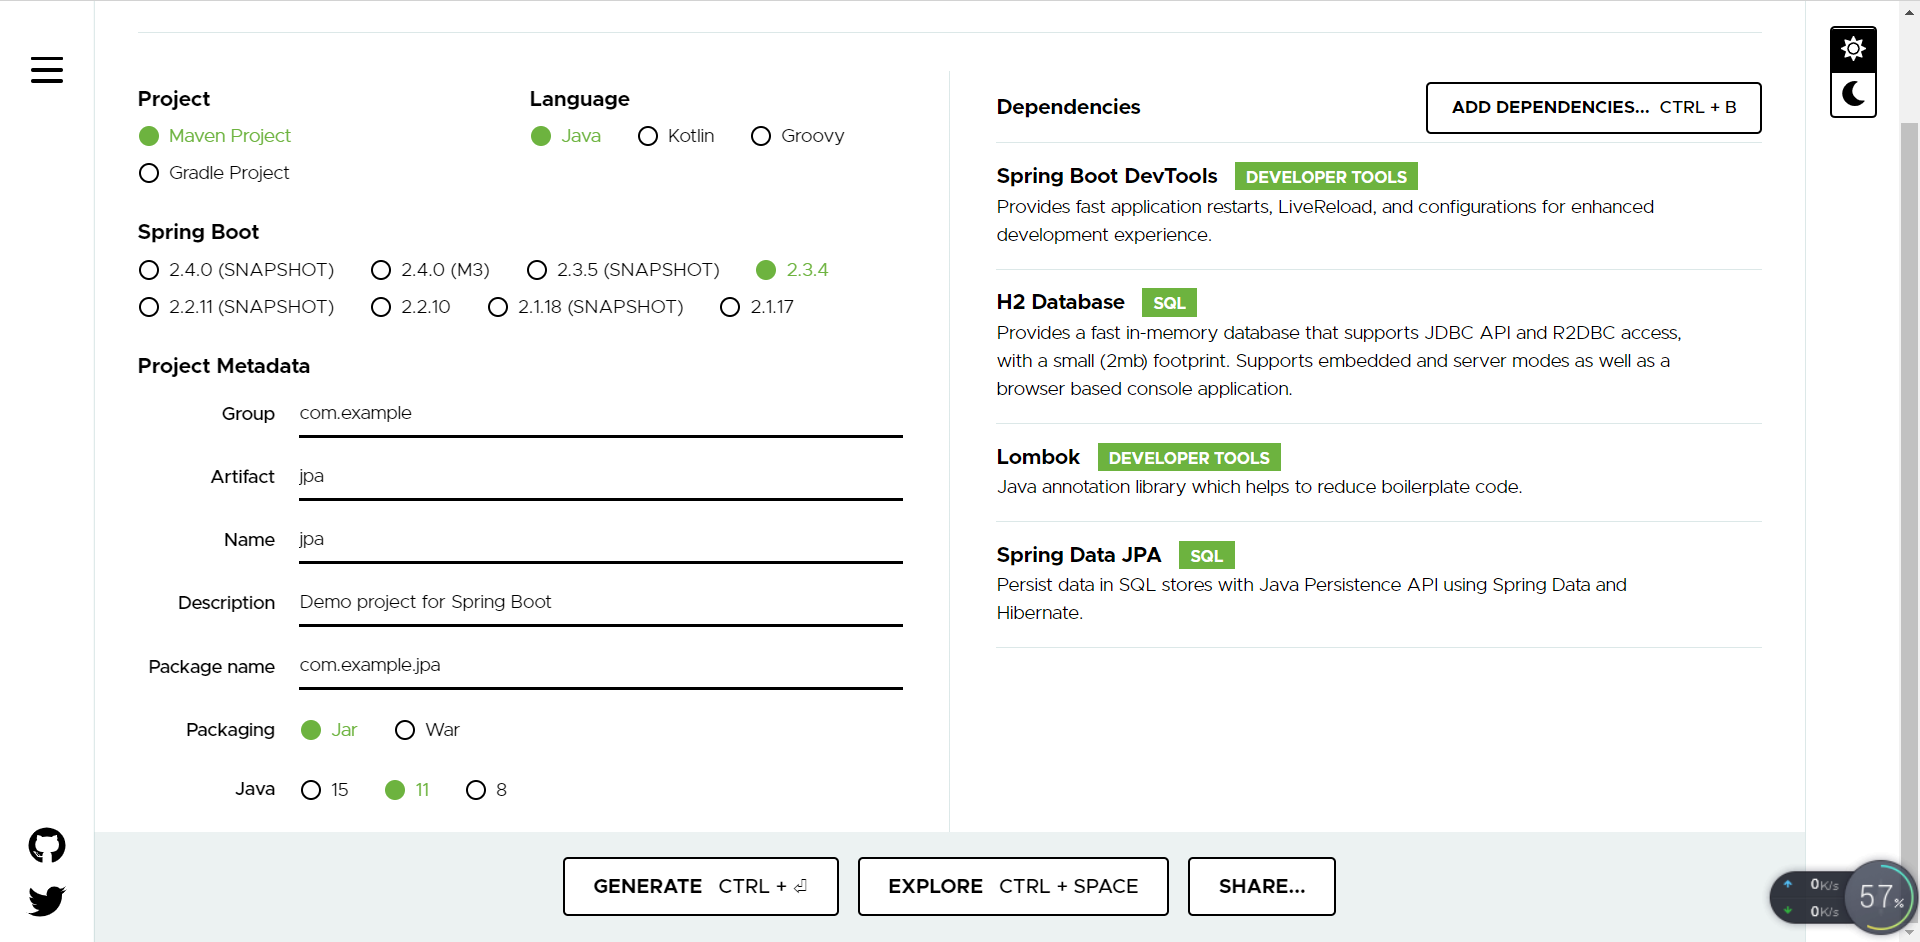Click the SQL tag on Spring Data JPA
The image size is (1920, 942).
click(1206, 555)
